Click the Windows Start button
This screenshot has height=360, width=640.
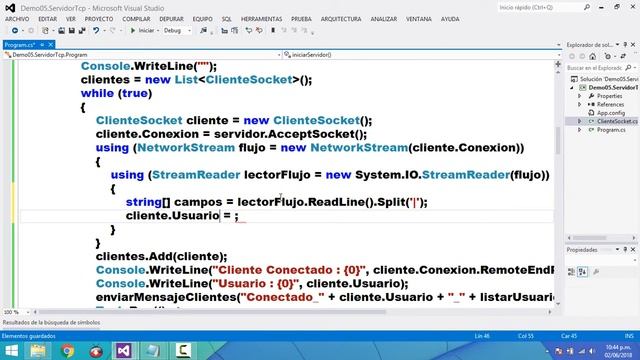point(11,351)
